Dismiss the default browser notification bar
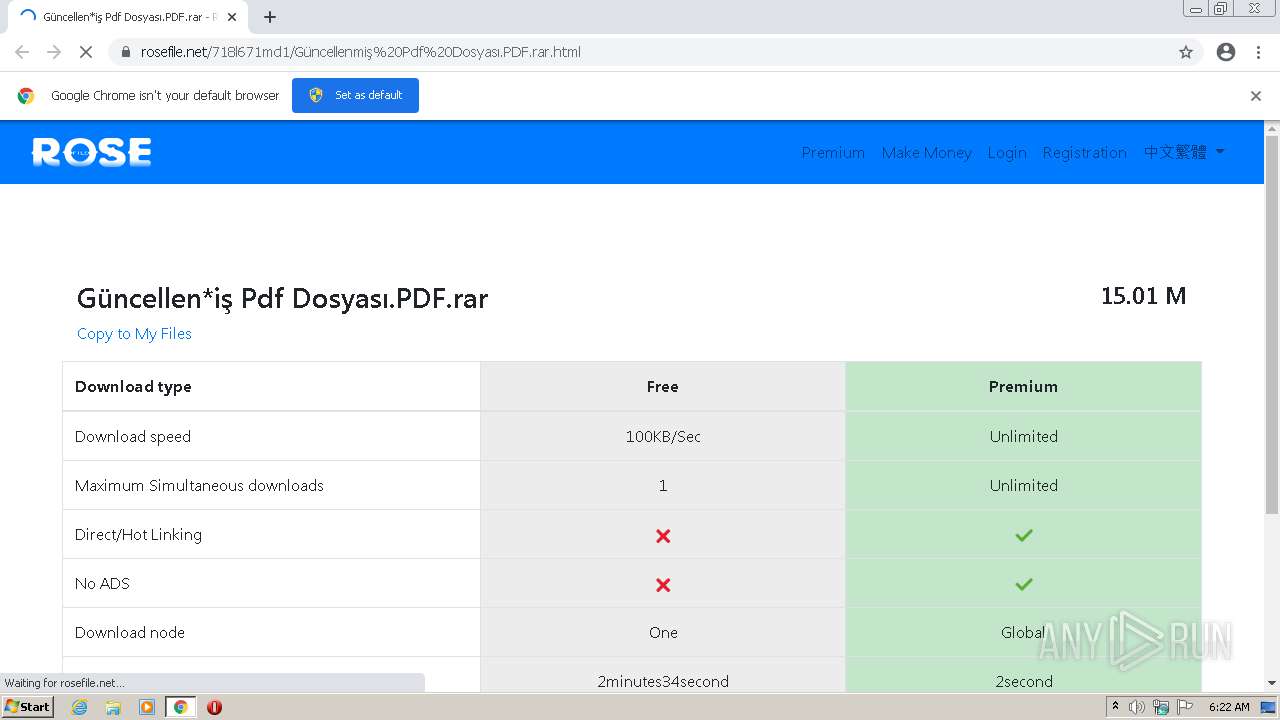Screen dimensions: 1280x720 [x=1256, y=96]
